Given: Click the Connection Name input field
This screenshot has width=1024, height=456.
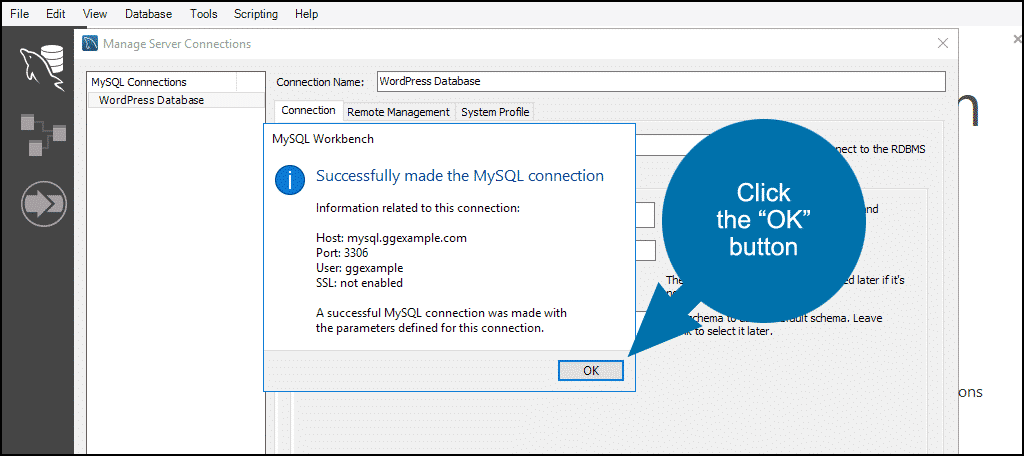Looking at the screenshot, I should 661,82.
